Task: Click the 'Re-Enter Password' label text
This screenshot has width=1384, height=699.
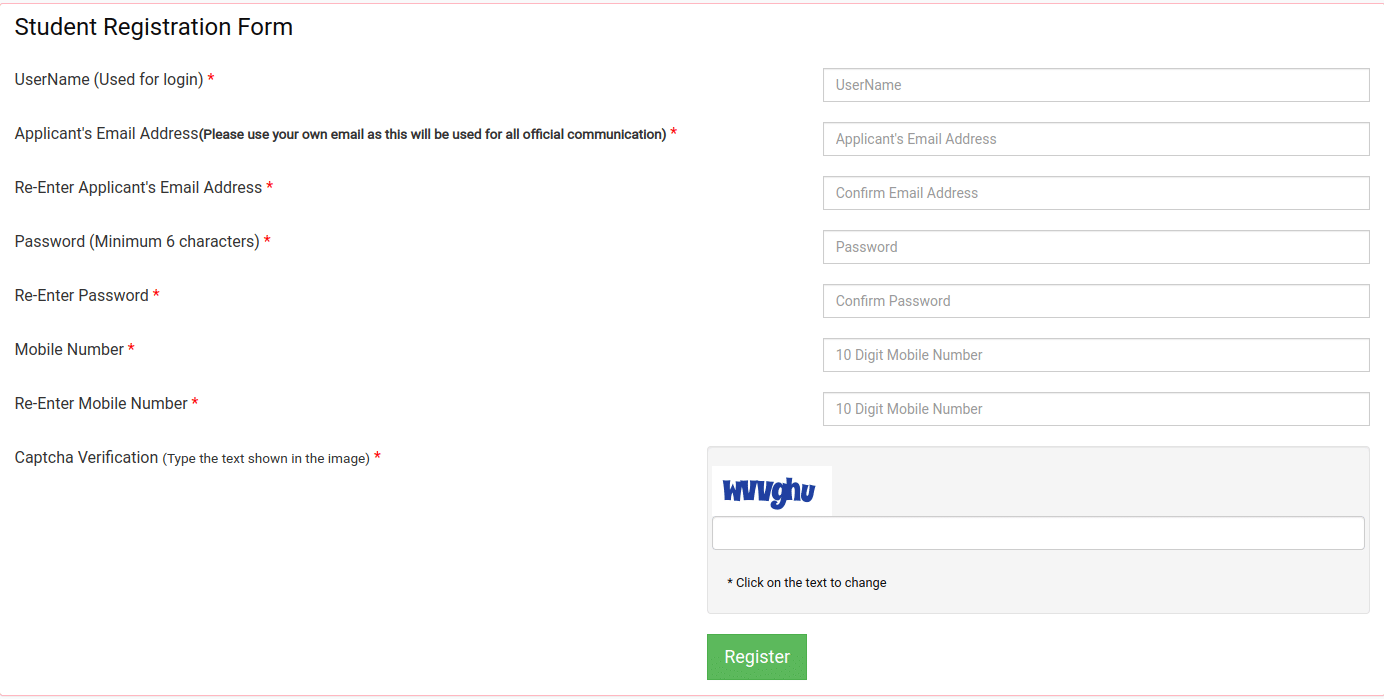Action: pyautogui.click(x=82, y=296)
